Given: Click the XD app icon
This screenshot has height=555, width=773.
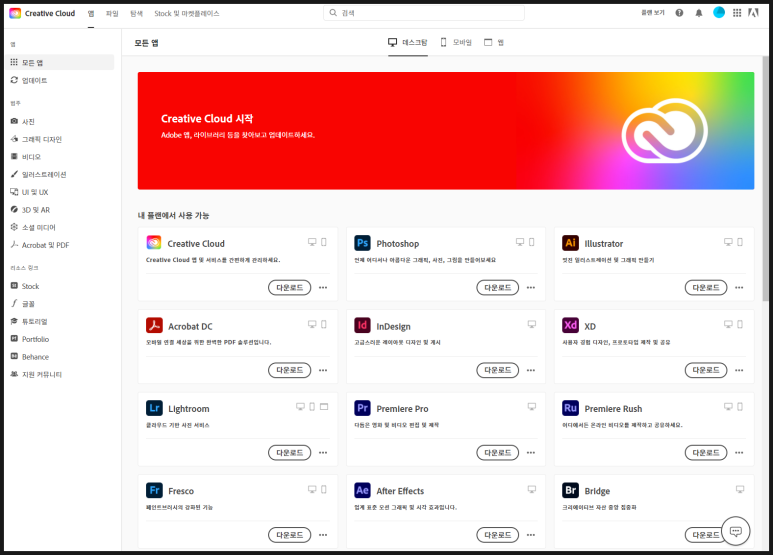Looking at the screenshot, I should [x=570, y=325].
